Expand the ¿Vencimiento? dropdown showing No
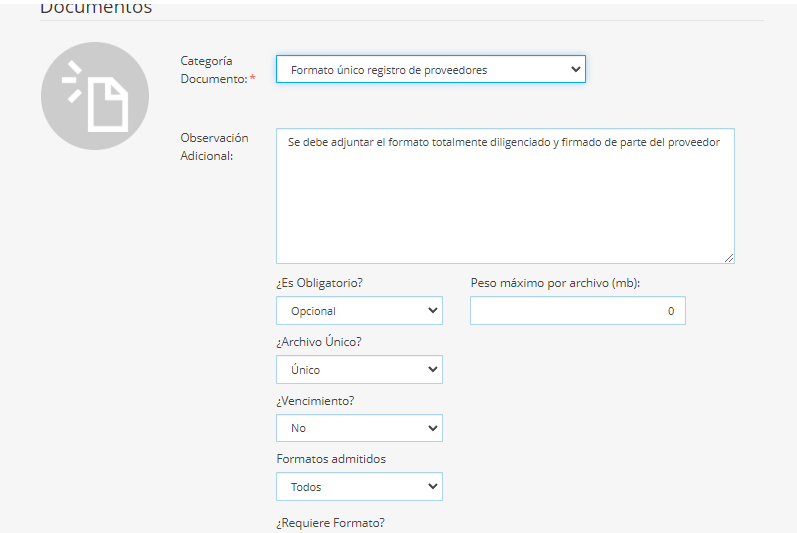The width and height of the screenshot is (797, 533). click(359, 428)
